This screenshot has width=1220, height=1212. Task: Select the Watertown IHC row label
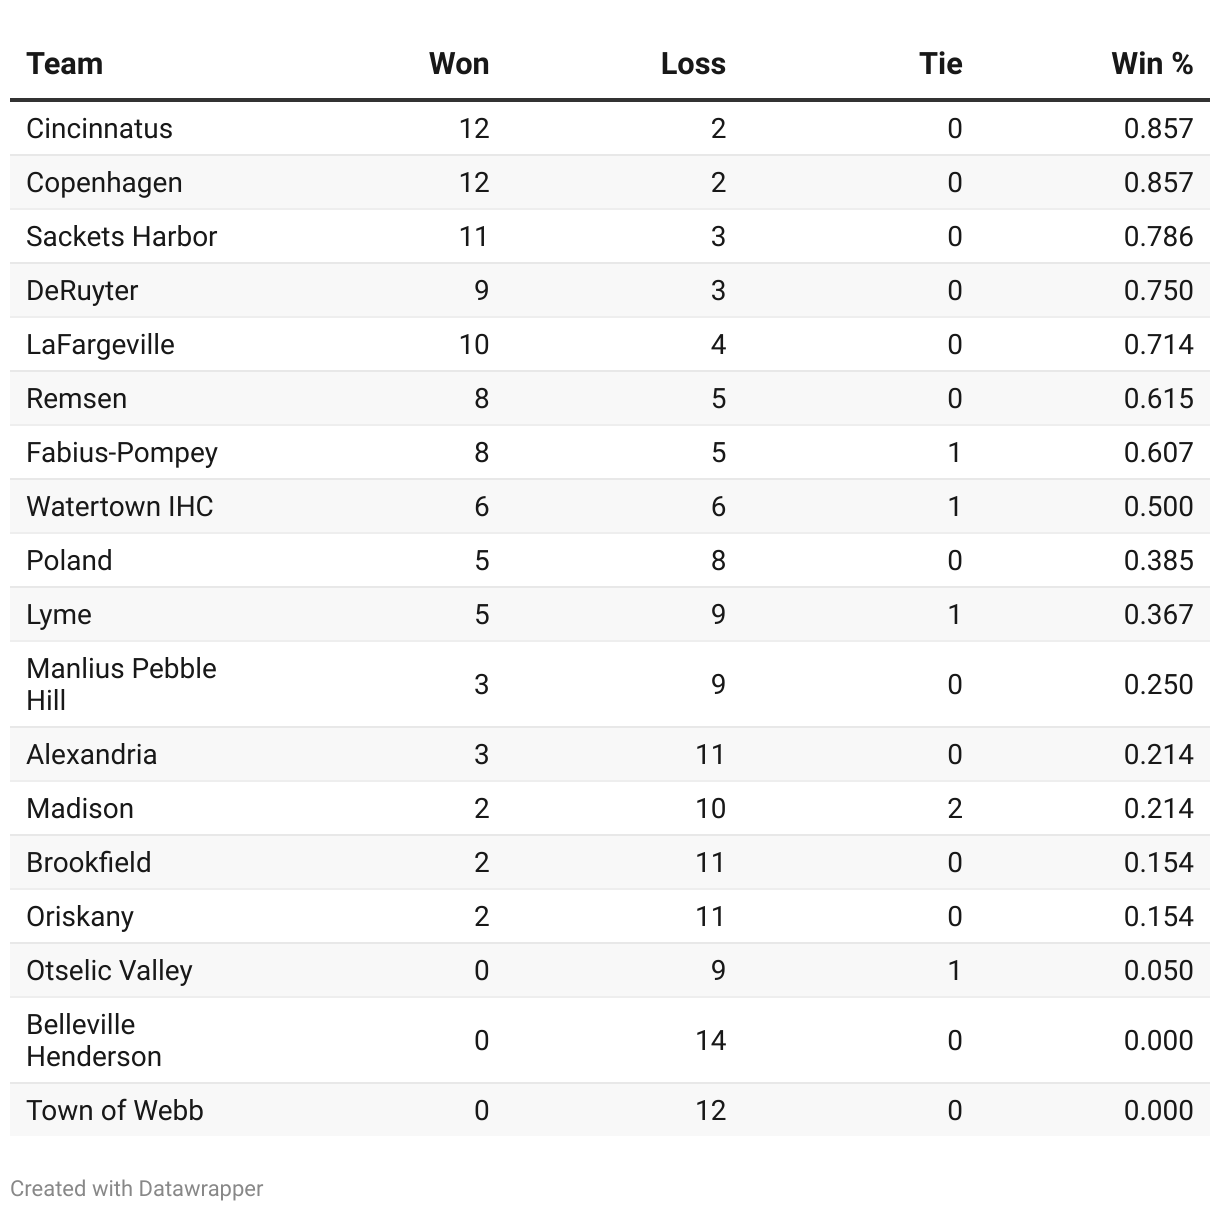coord(119,507)
